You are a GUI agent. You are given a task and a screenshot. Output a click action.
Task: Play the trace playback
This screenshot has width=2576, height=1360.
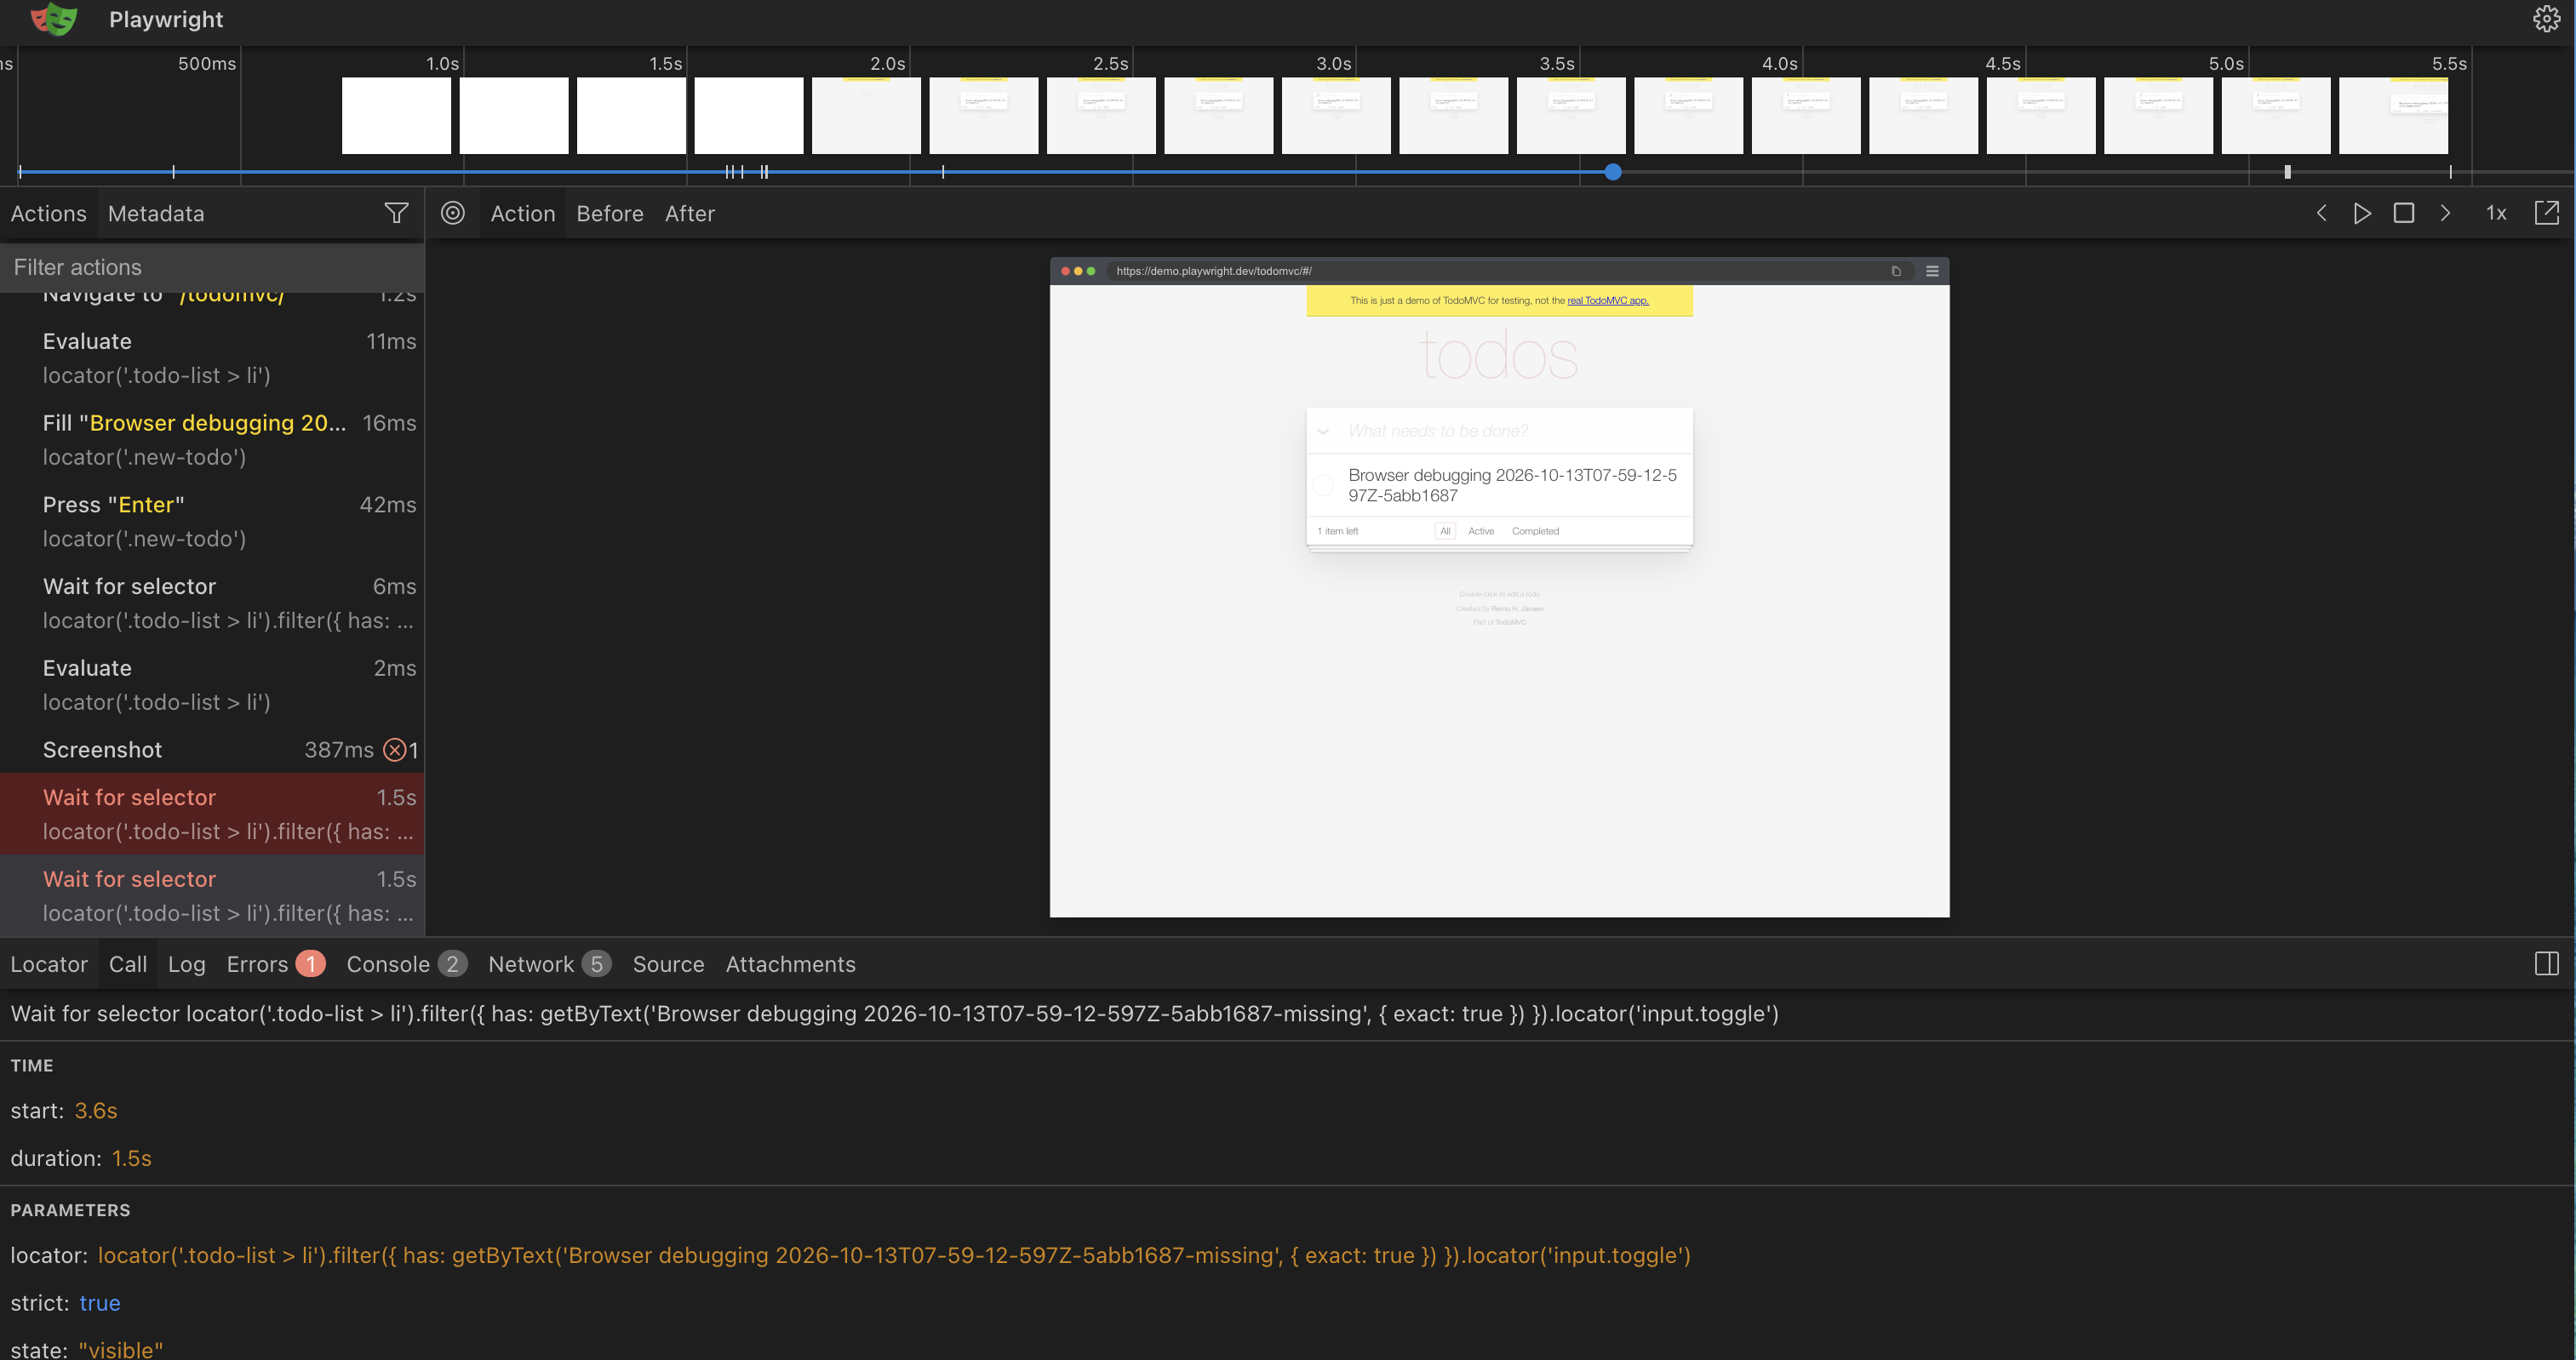2362,213
